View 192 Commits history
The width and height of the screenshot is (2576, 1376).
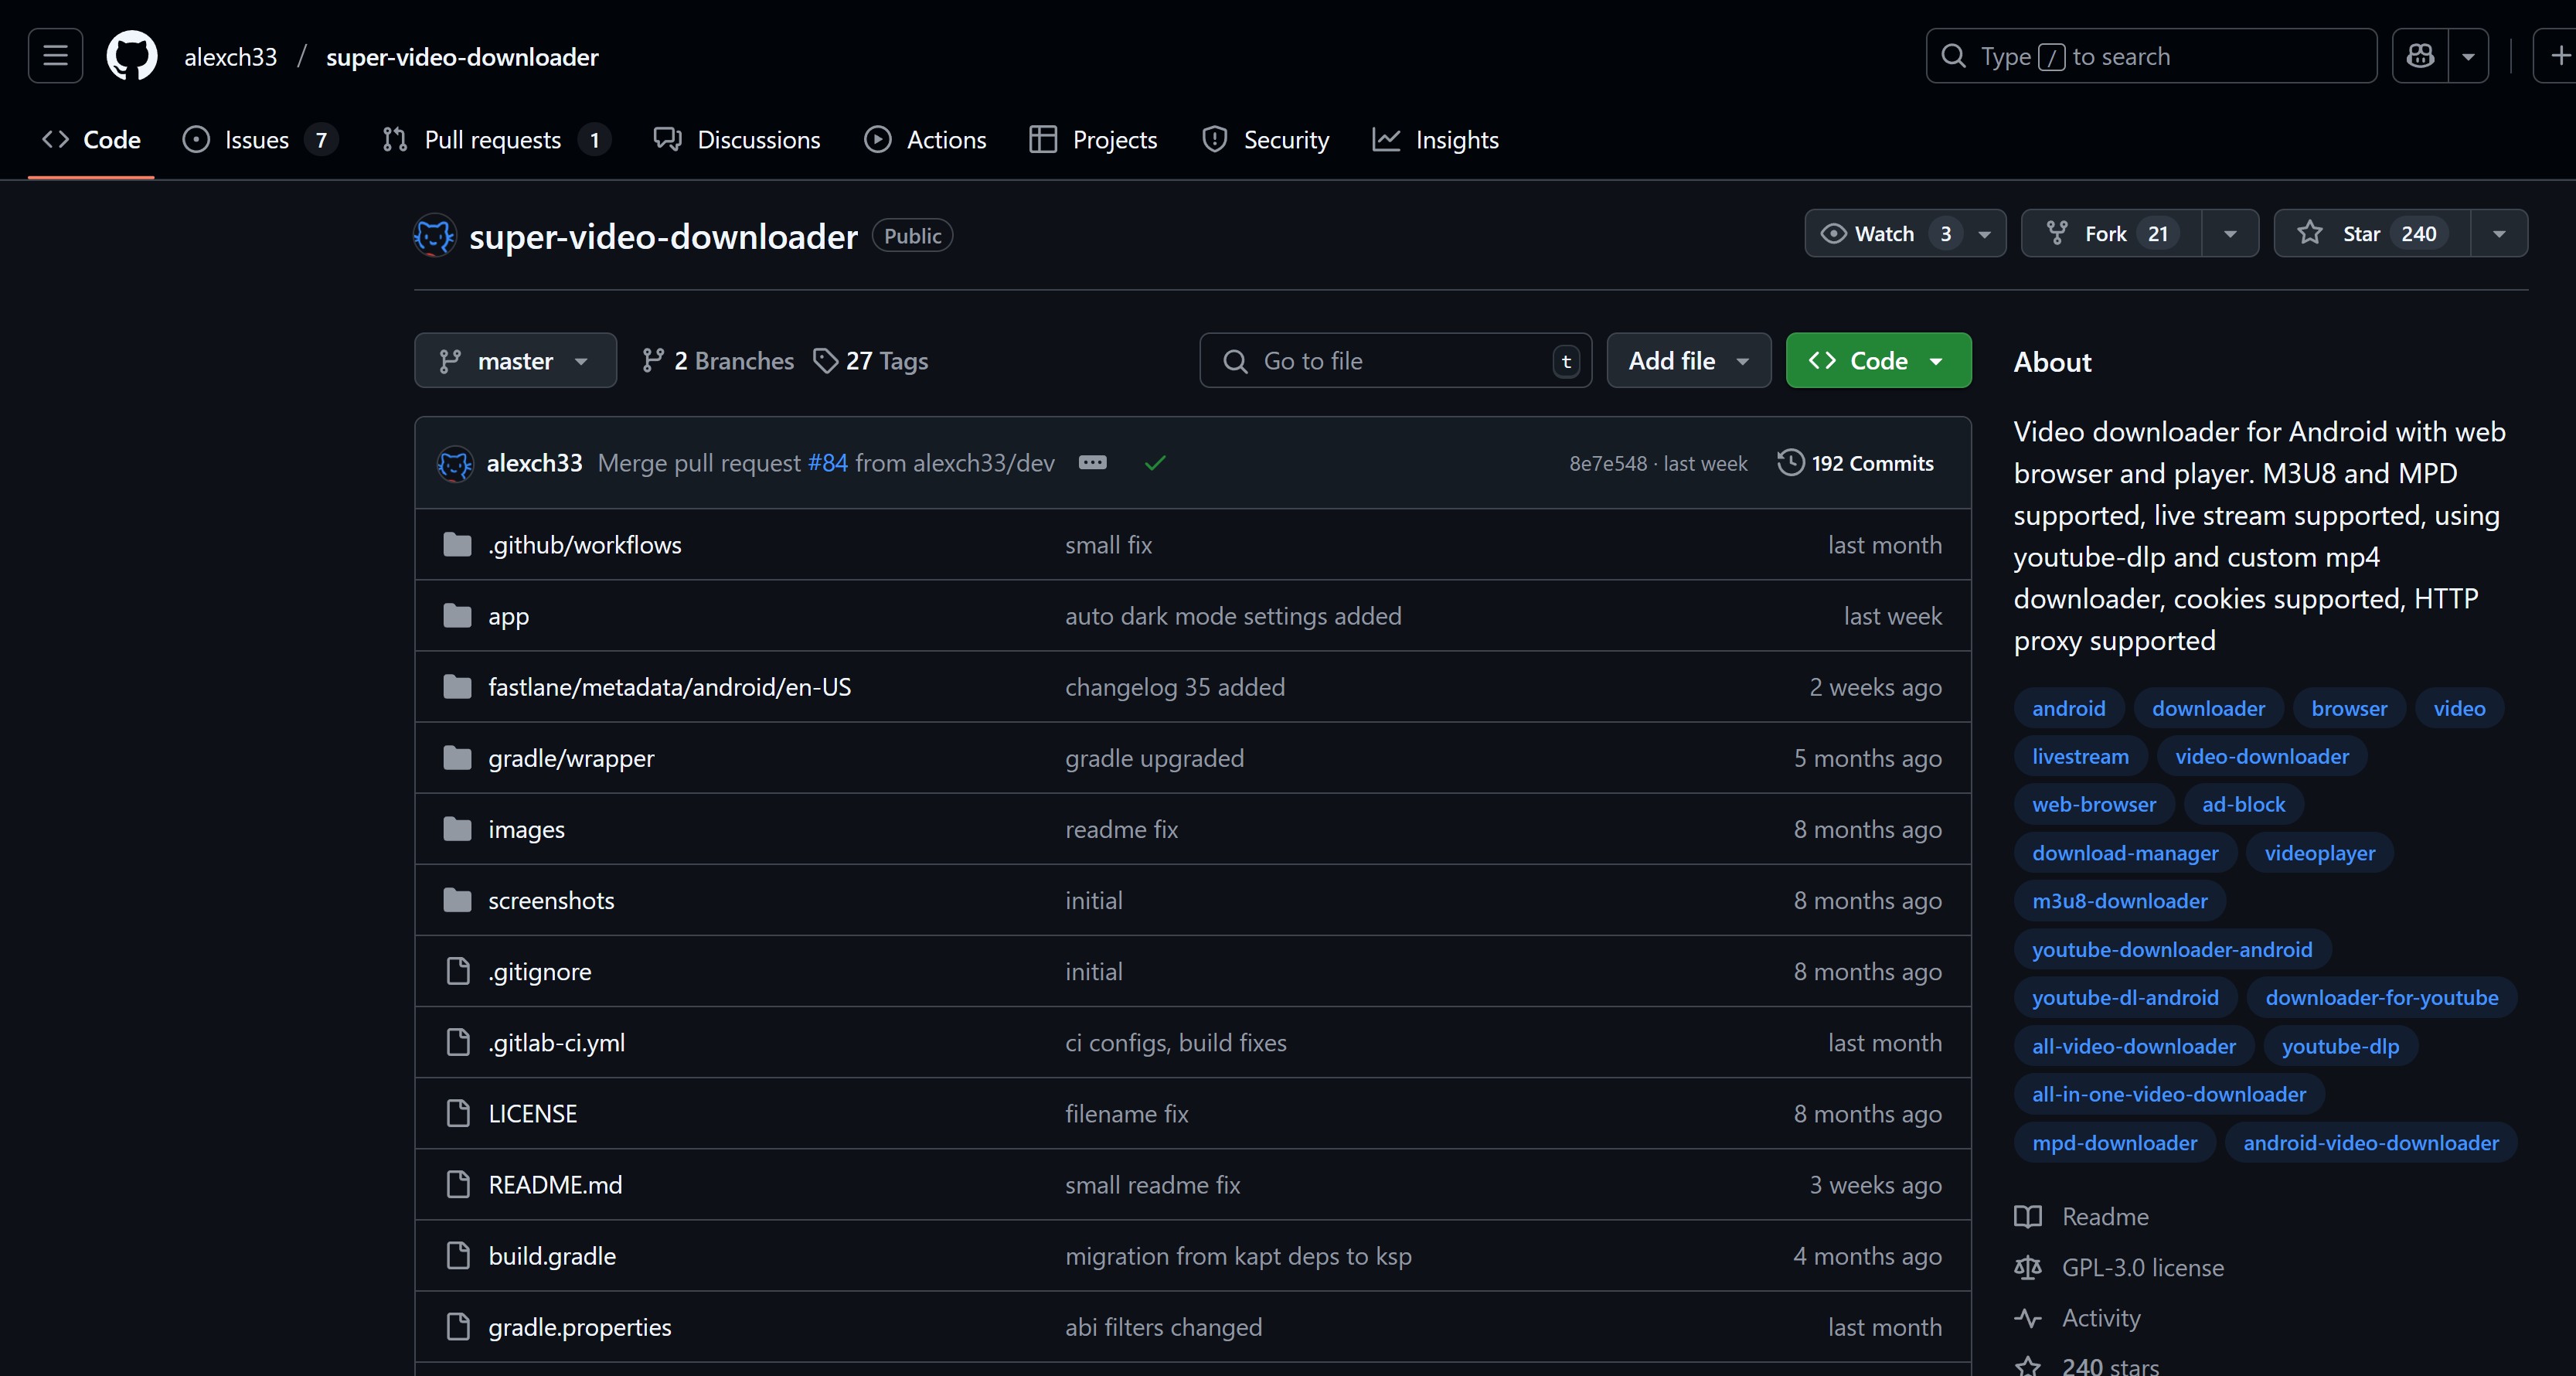click(1856, 463)
